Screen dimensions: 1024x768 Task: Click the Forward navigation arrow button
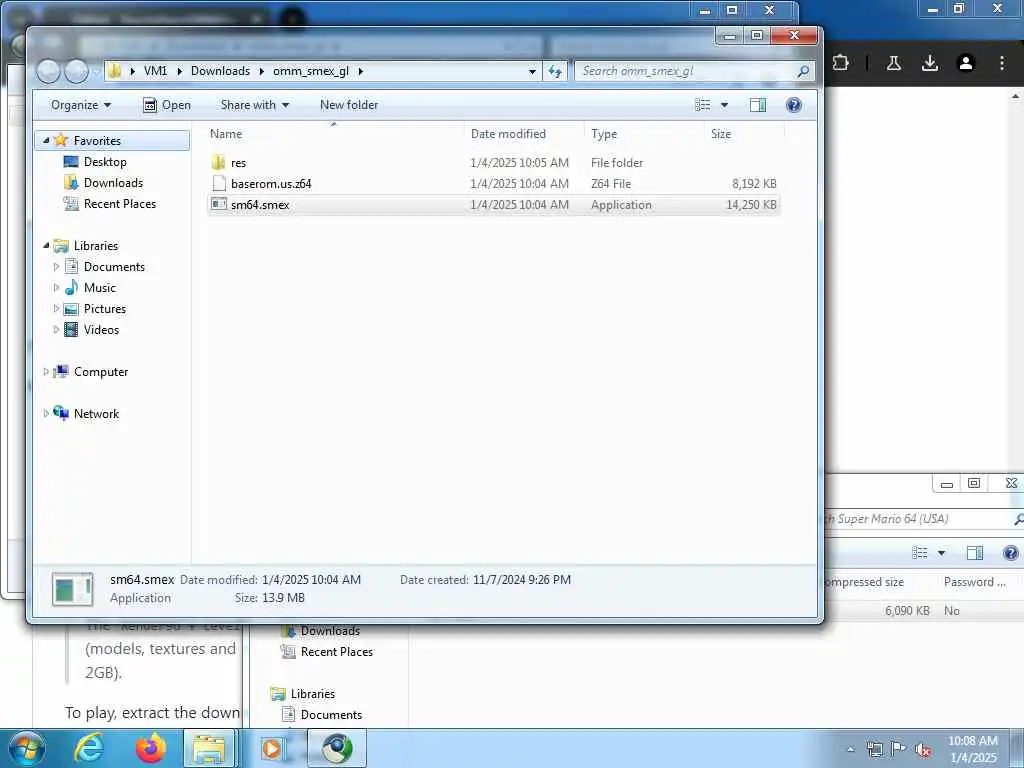pyautogui.click(x=76, y=71)
